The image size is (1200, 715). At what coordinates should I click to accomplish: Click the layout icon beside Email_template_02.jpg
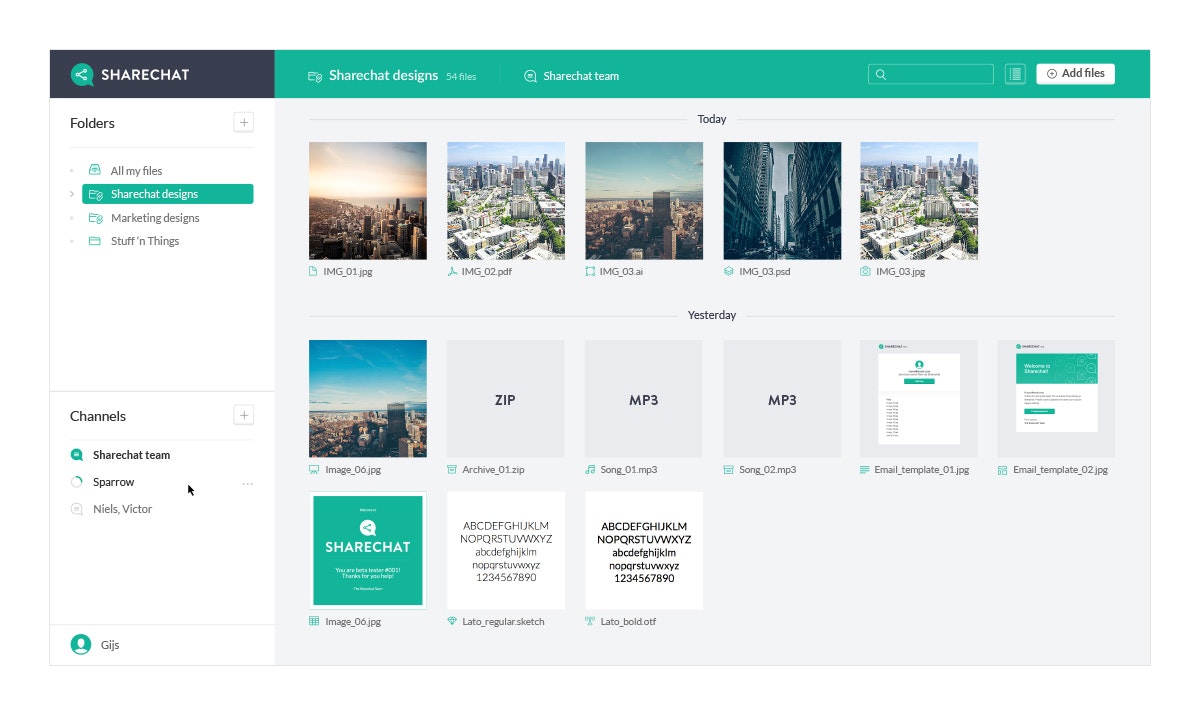pyautogui.click(x=1003, y=469)
